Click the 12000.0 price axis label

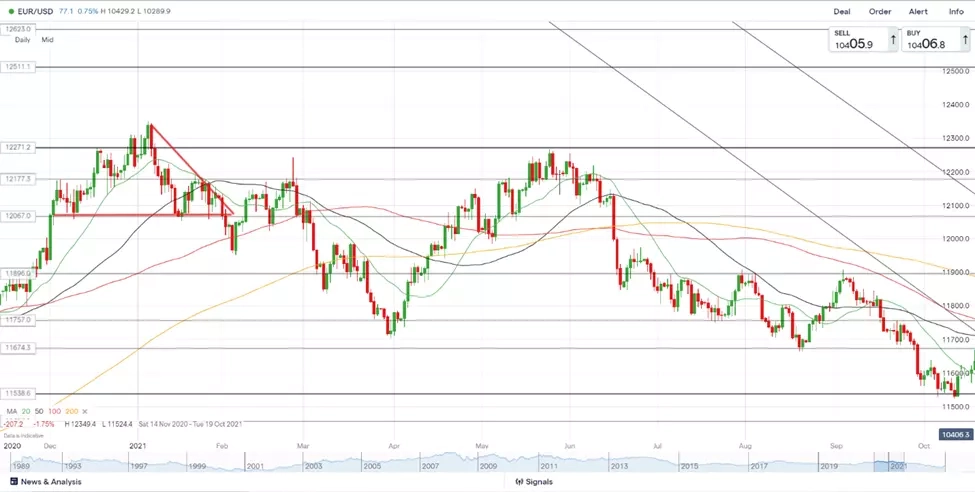coord(954,239)
